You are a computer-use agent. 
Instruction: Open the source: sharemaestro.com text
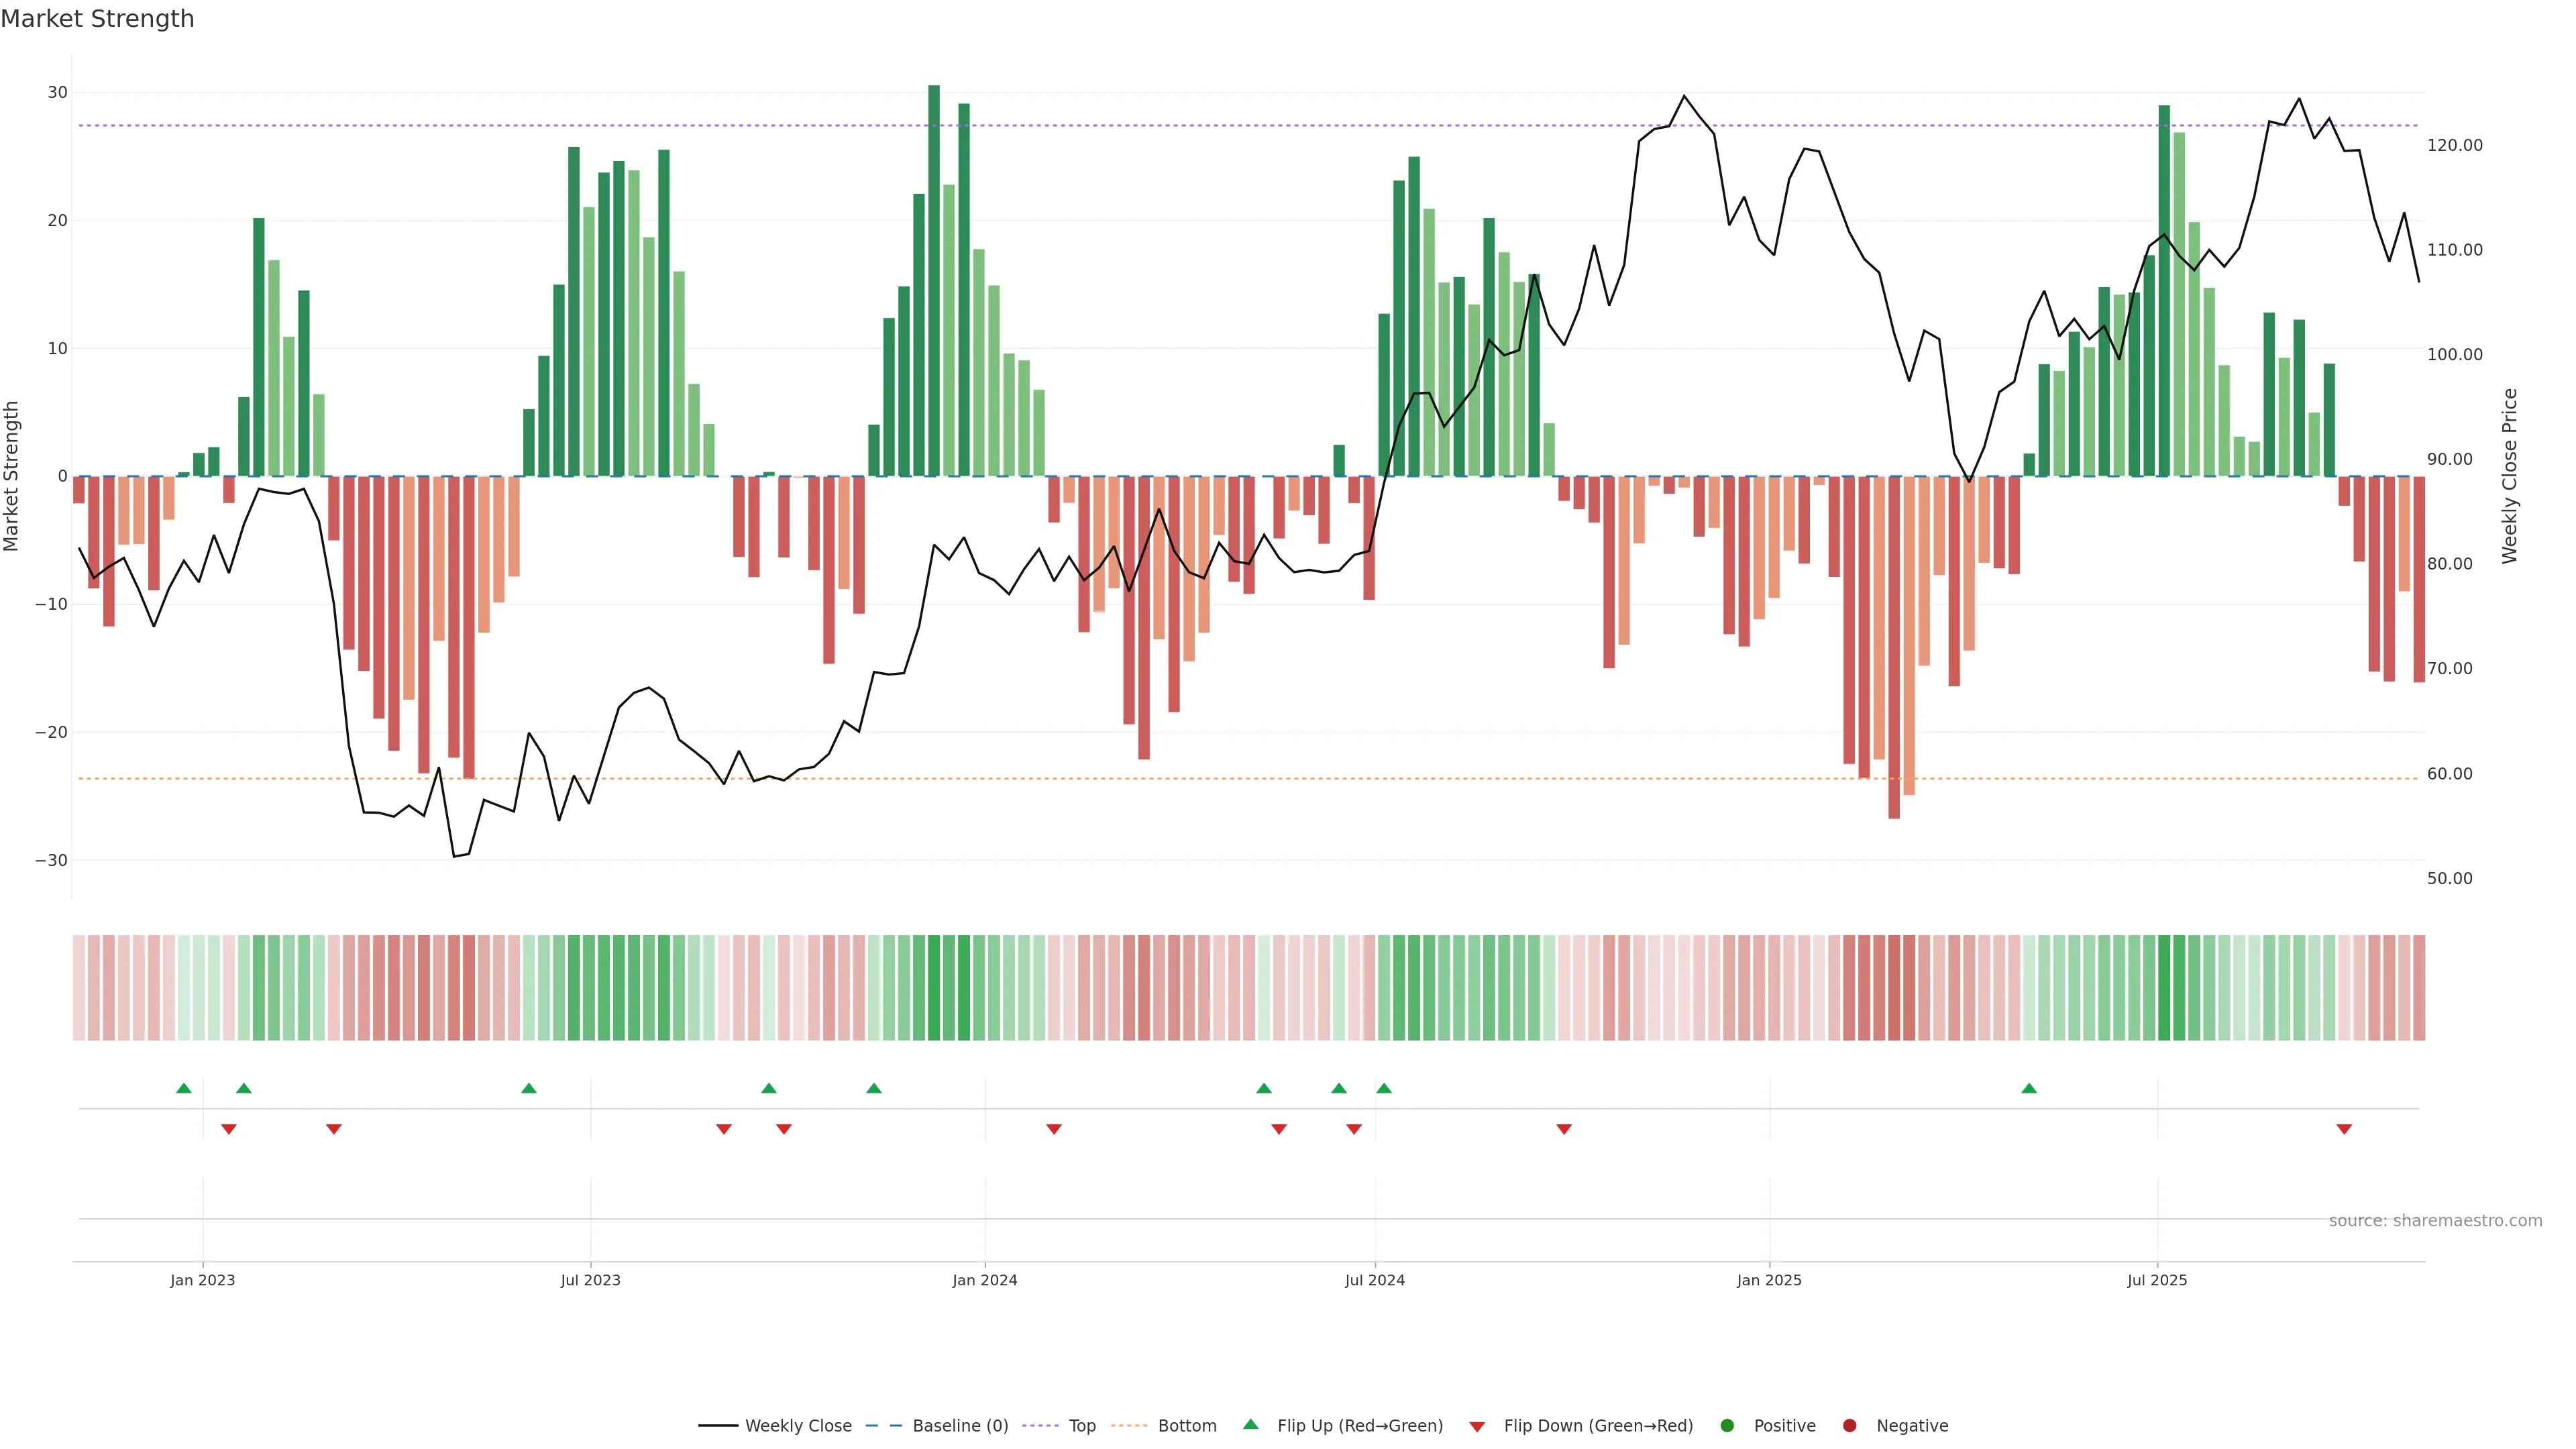pos(2435,1220)
